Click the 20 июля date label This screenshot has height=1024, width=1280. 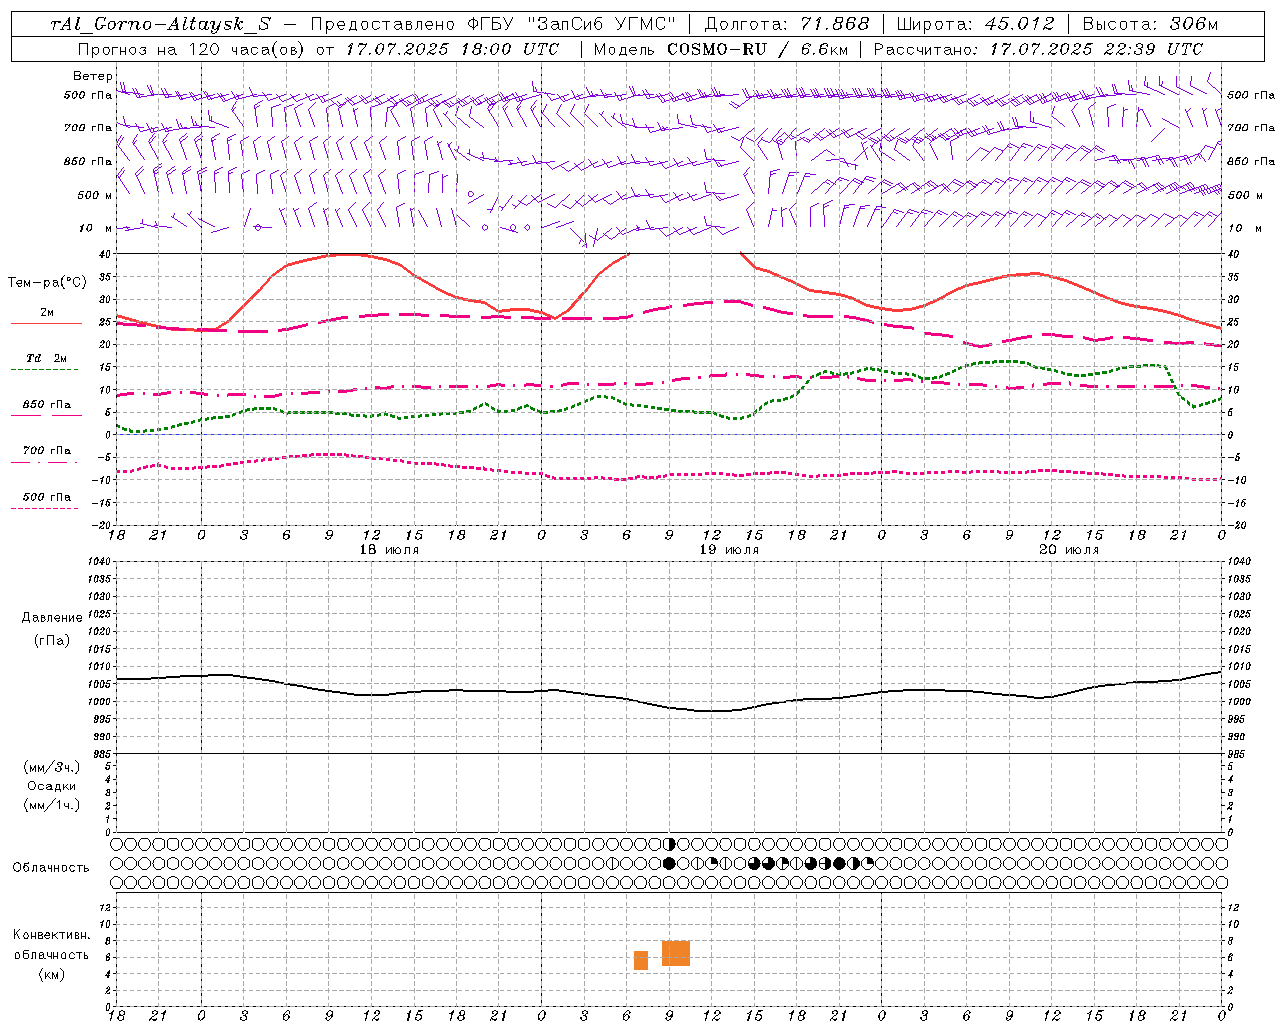[1069, 550]
